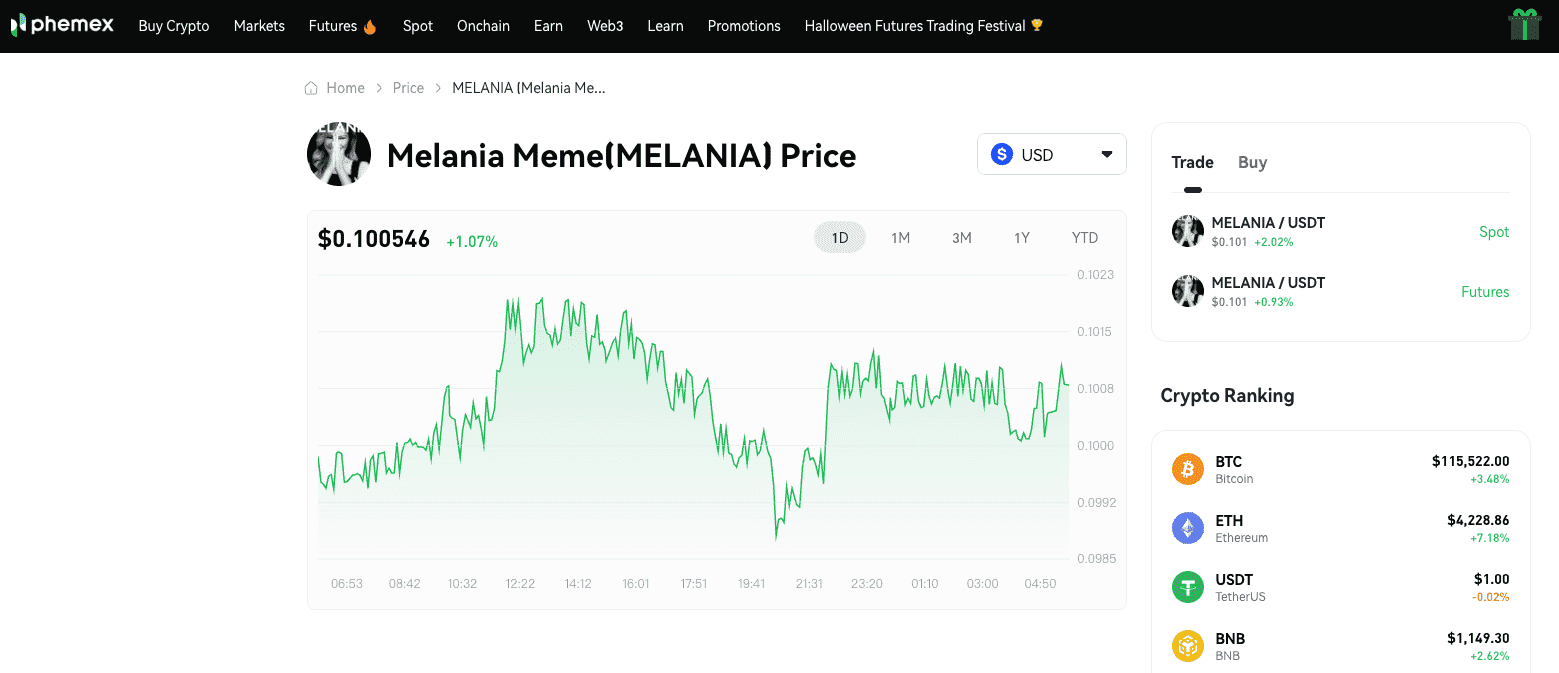Click the Price breadcrumb link
Image resolution: width=1559 pixels, height=673 pixels.
click(x=408, y=88)
